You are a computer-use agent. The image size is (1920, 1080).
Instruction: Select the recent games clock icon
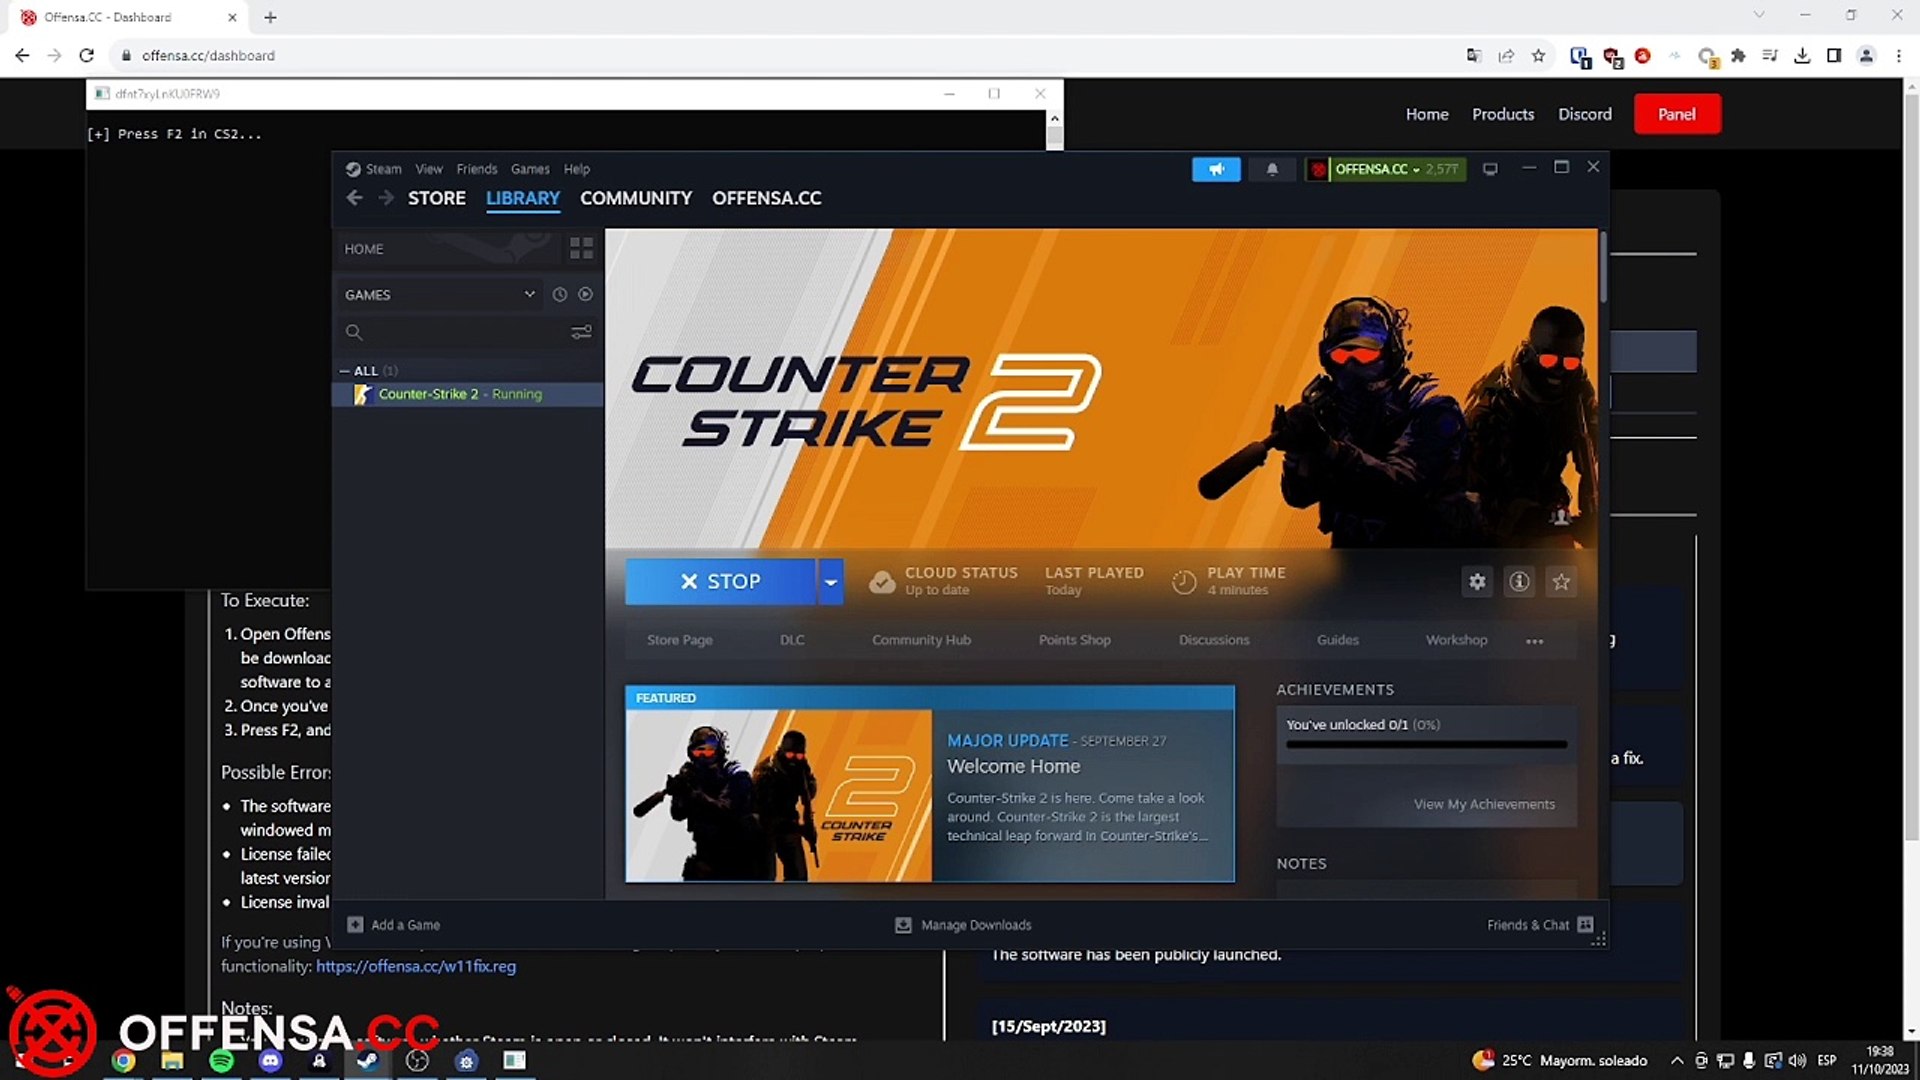[559, 294]
